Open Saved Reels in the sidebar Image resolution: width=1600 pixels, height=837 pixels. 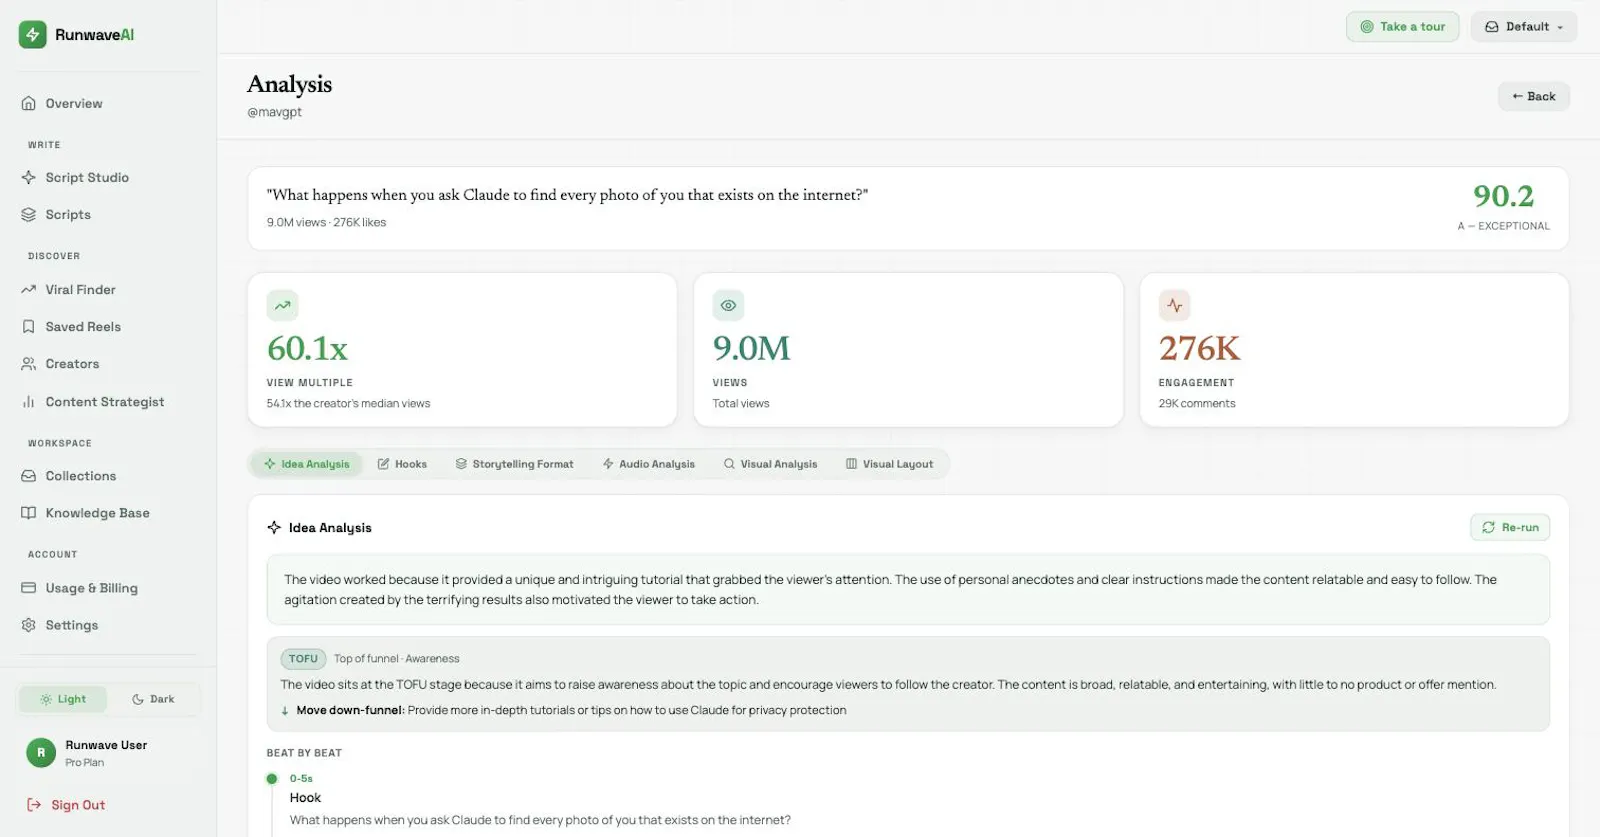click(x=108, y=327)
